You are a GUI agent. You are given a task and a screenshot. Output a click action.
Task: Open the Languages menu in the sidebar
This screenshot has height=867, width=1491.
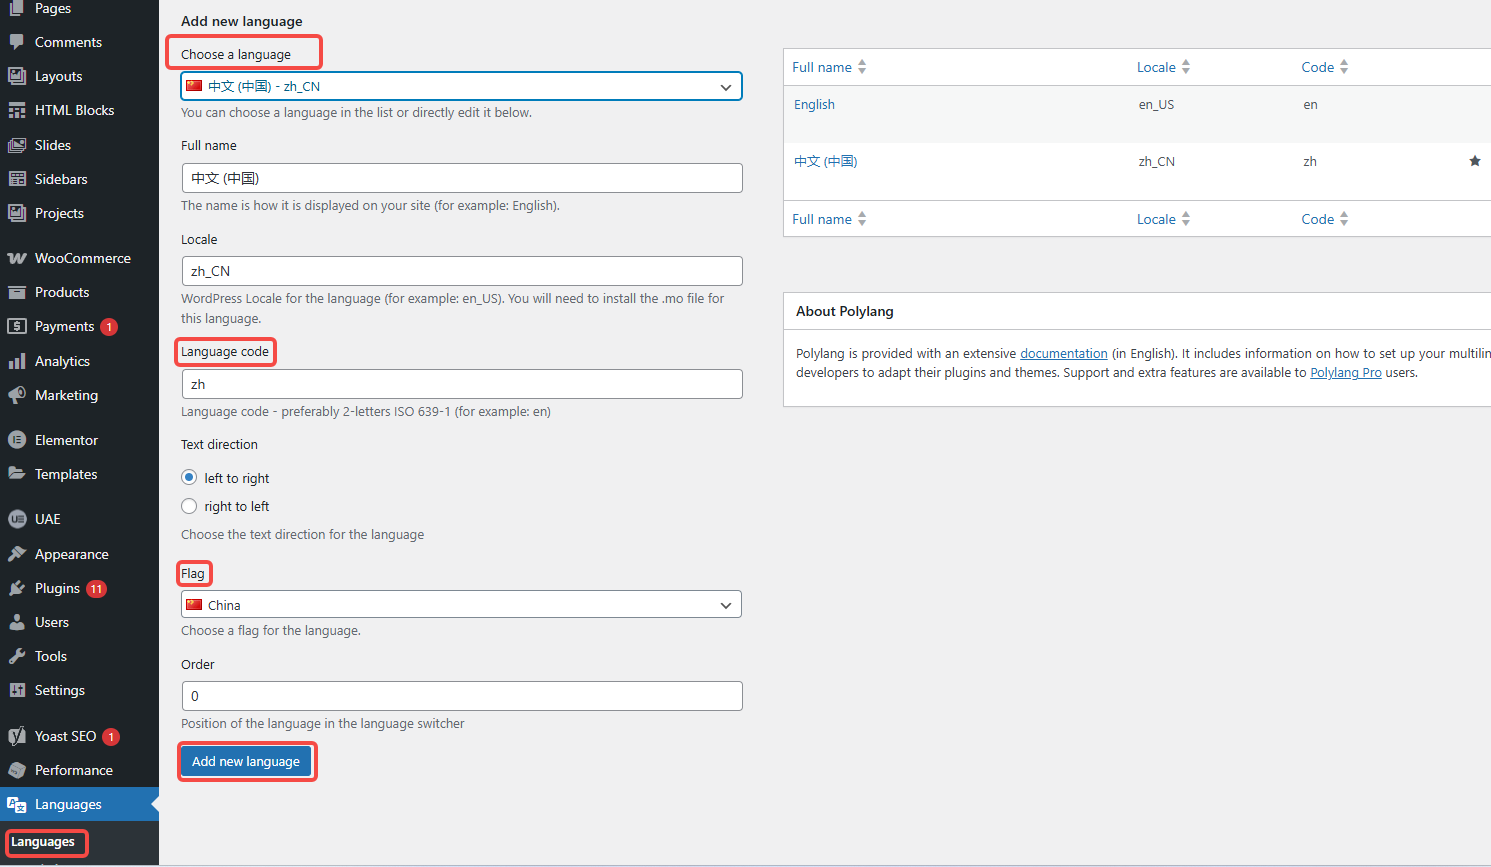pos(62,804)
